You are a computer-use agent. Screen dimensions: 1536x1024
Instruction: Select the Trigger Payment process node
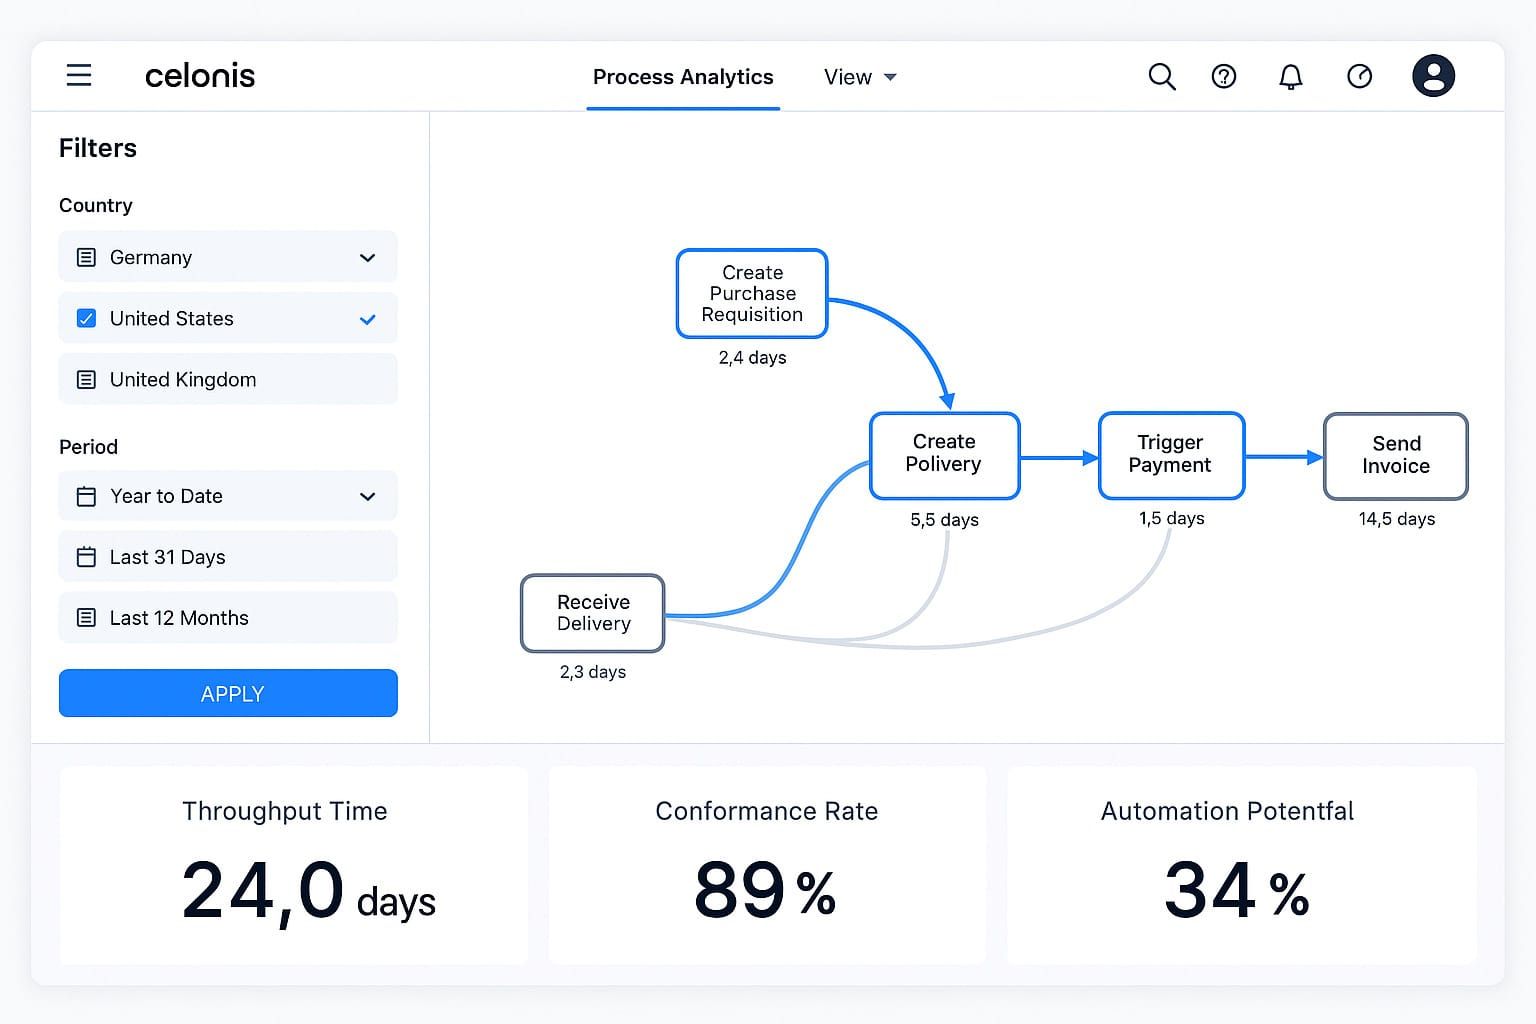(x=1171, y=455)
